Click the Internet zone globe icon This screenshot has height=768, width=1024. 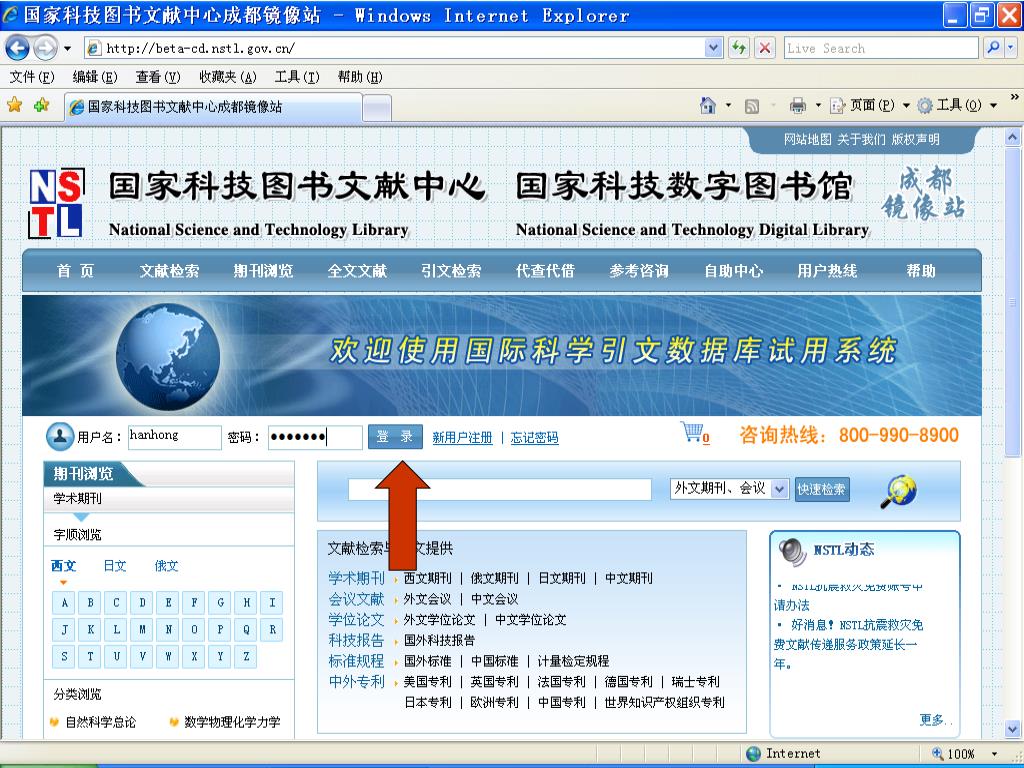754,754
